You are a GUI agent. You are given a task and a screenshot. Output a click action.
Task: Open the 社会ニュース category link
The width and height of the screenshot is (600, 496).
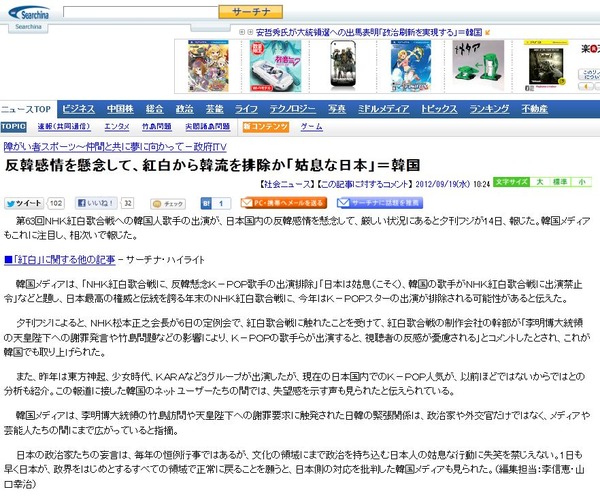[287, 184]
